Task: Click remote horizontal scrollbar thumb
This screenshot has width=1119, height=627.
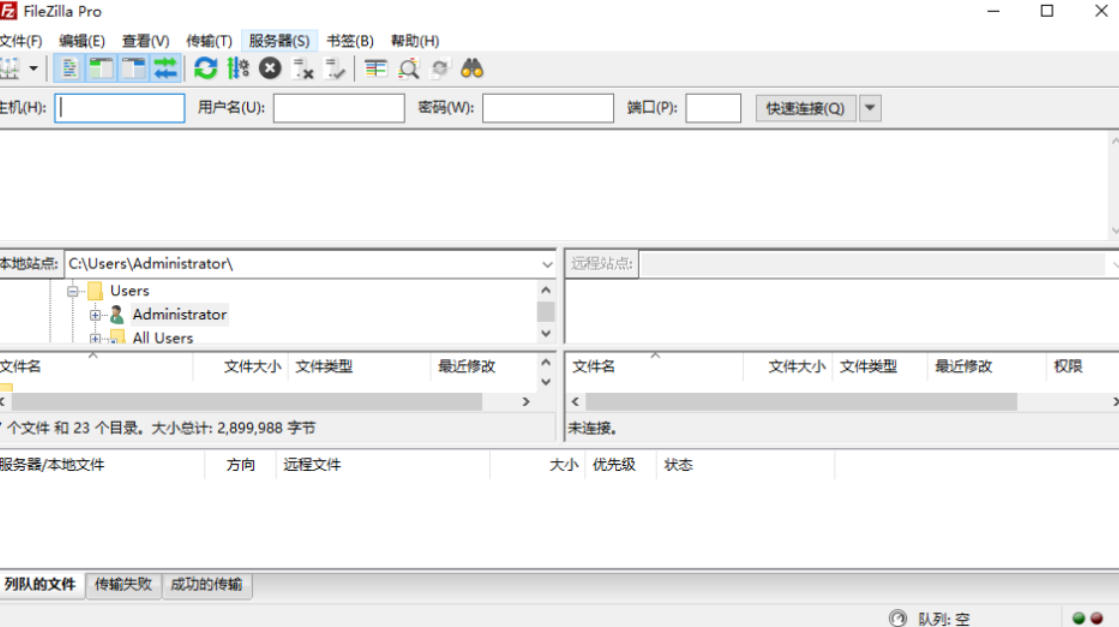Action: pyautogui.click(x=801, y=402)
